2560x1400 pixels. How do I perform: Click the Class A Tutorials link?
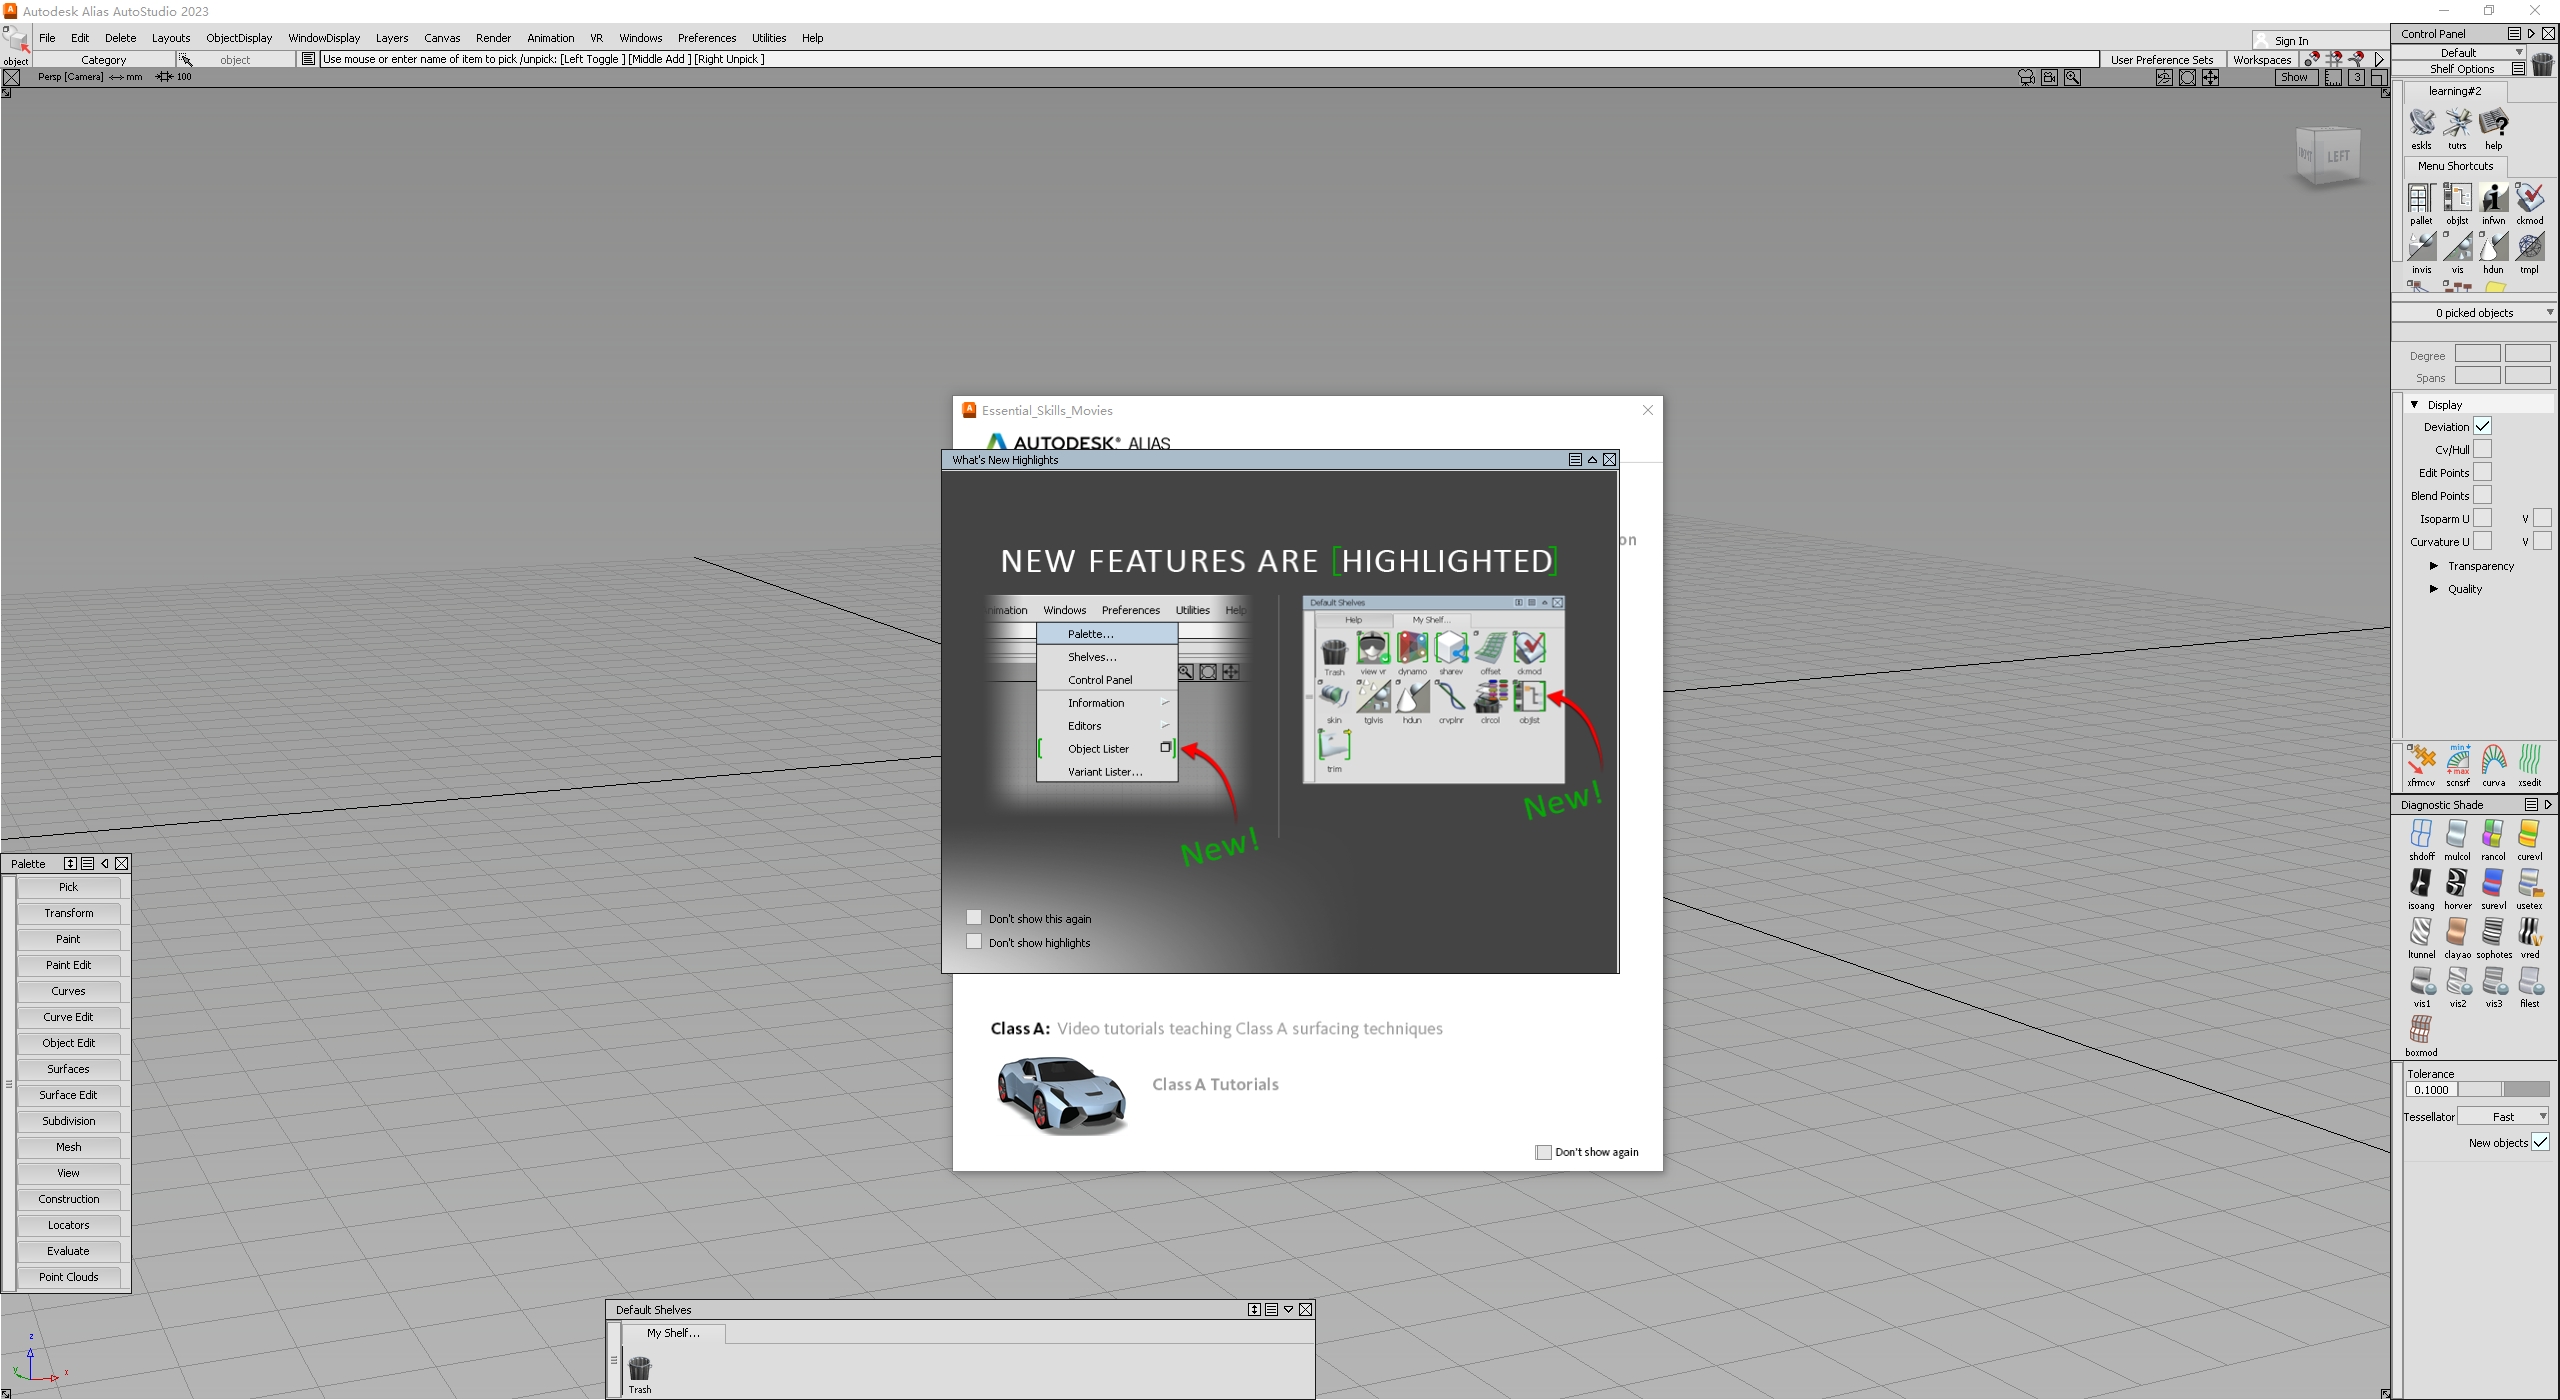(x=1214, y=1084)
